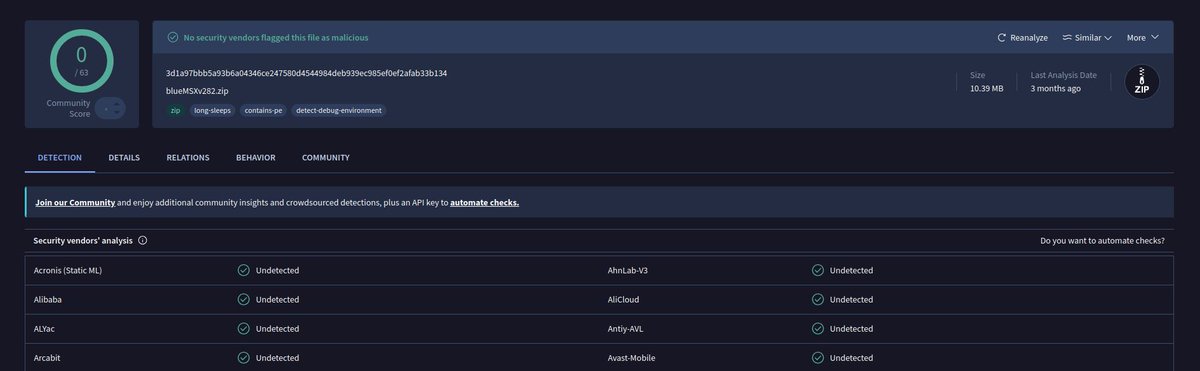Switch to the DETAILS tab

click(124, 158)
